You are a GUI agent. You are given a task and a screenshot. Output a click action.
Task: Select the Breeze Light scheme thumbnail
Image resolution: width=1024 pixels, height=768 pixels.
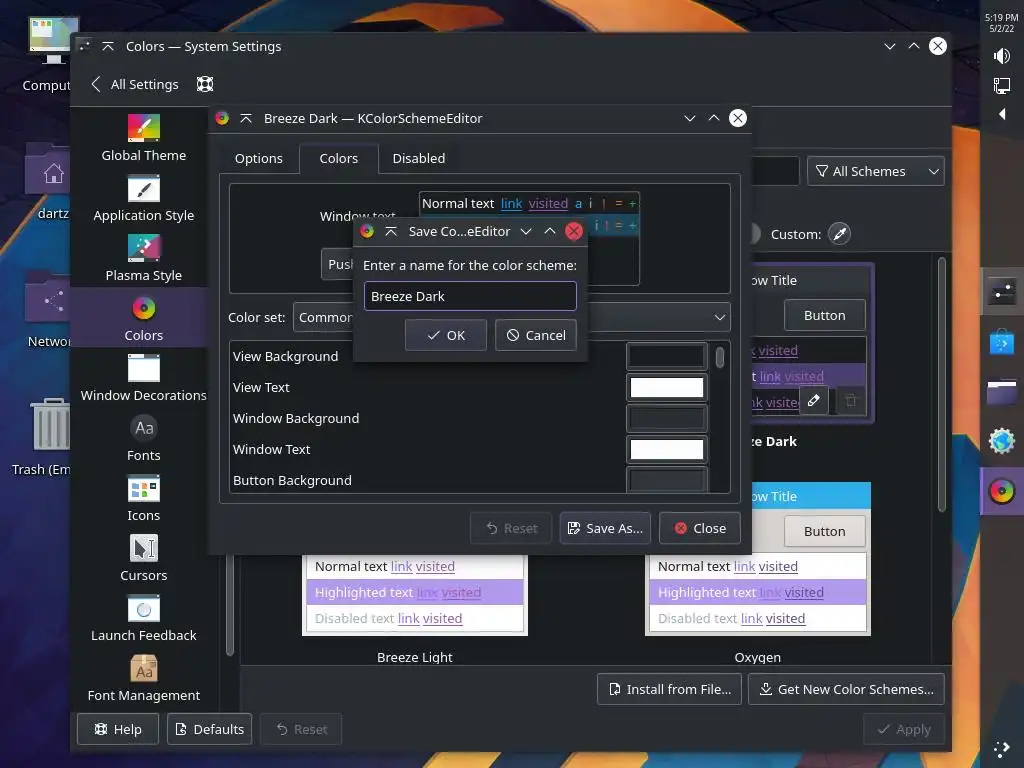(x=415, y=594)
